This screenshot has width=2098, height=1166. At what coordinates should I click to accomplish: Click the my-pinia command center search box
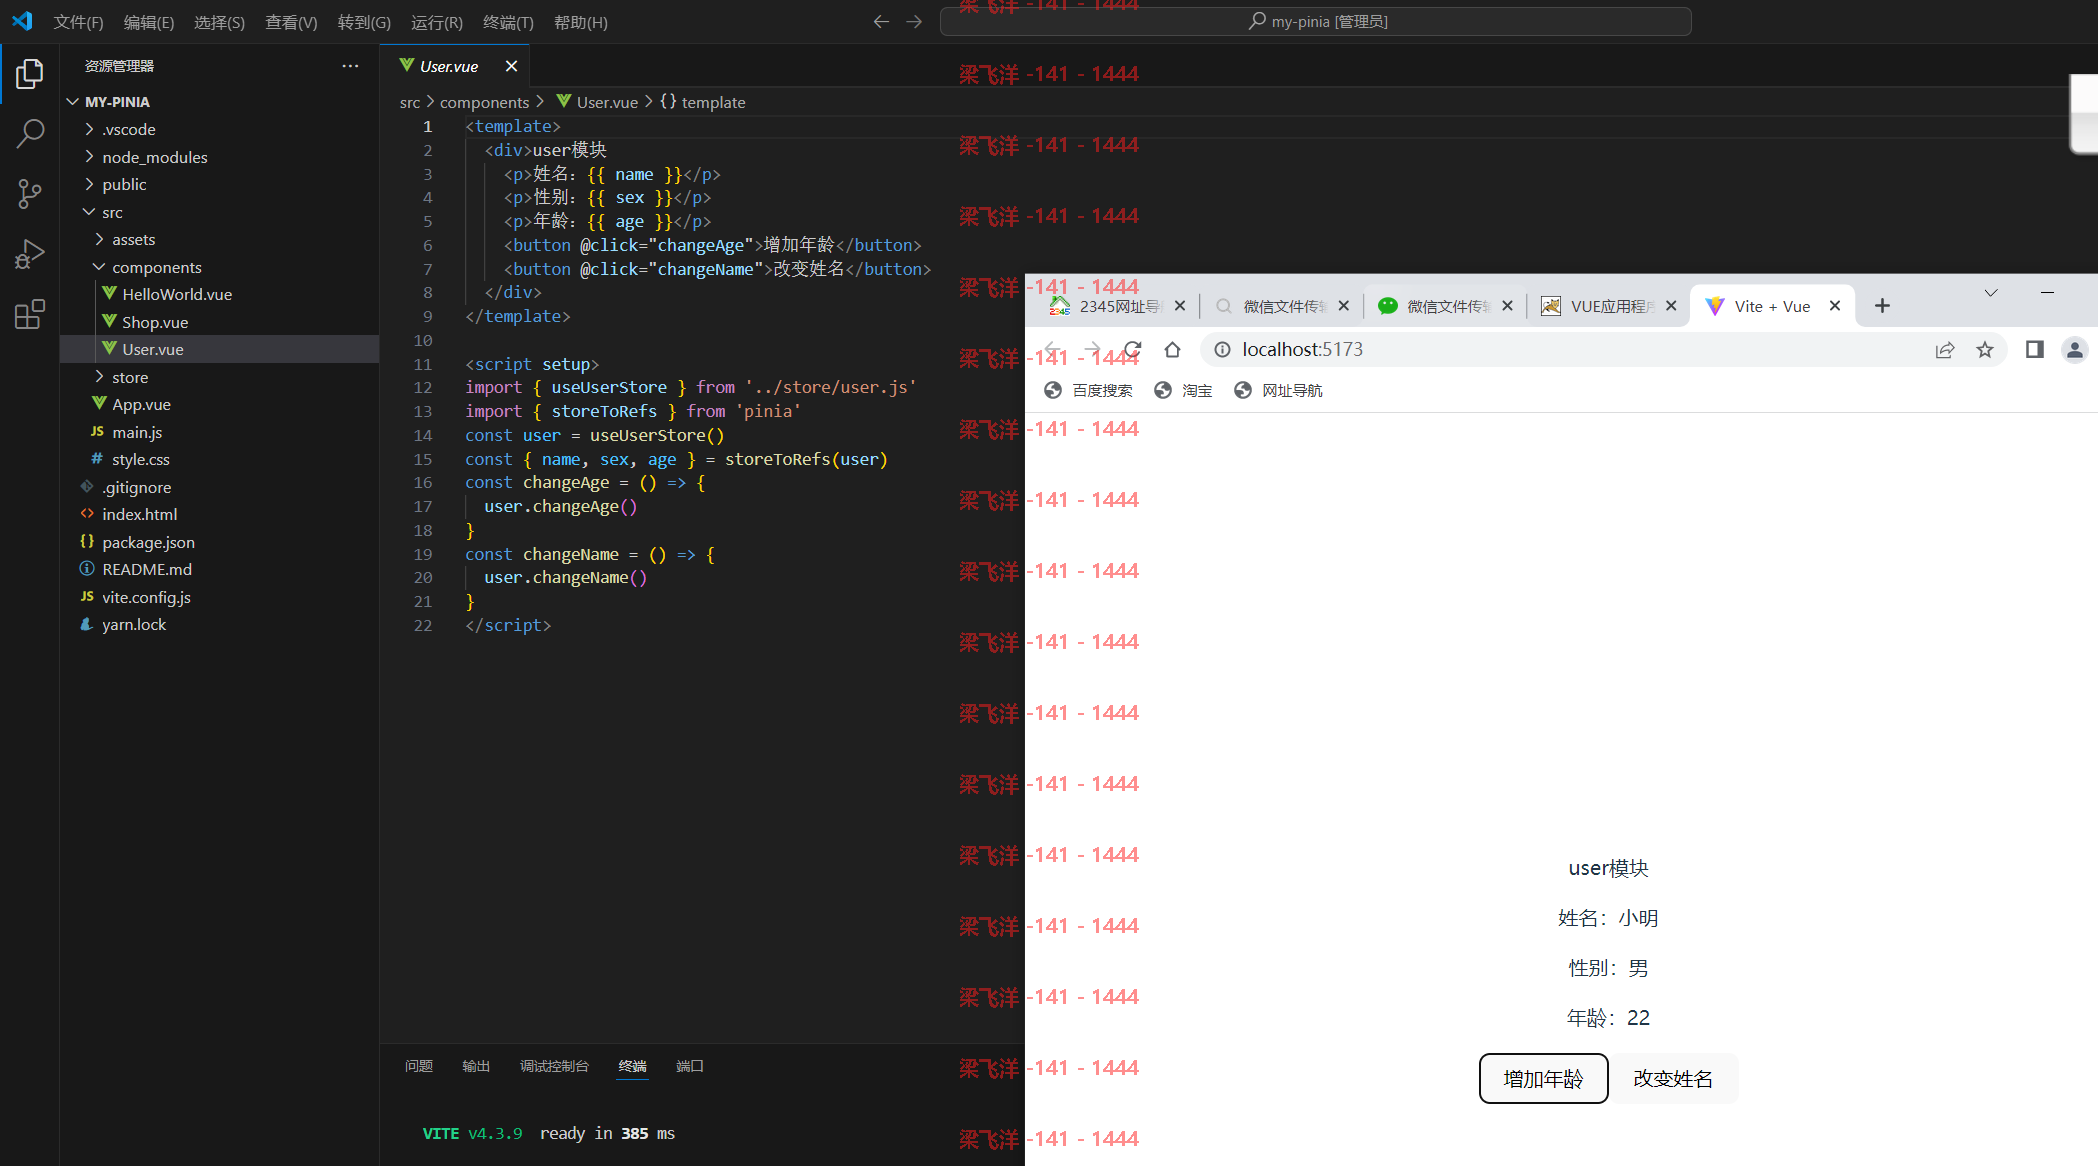coord(1315,21)
